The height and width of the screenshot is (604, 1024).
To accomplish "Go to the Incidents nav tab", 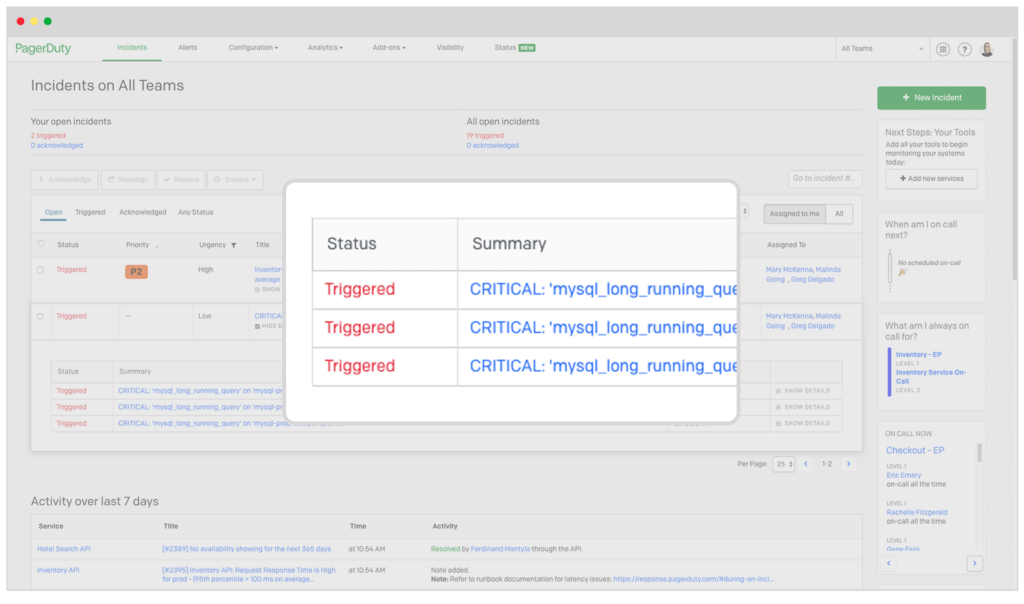I will [x=132, y=48].
